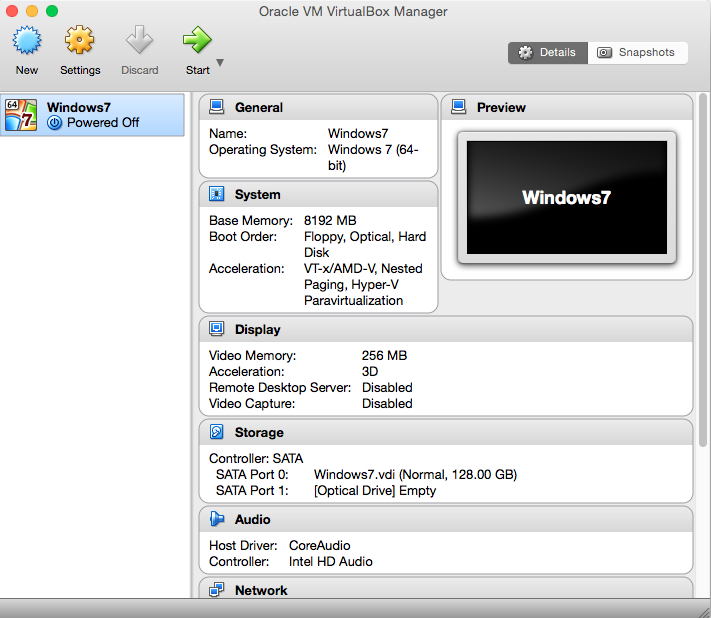Click the New virtual machine icon
The height and width of the screenshot is (618, 711).
point(27,40)
